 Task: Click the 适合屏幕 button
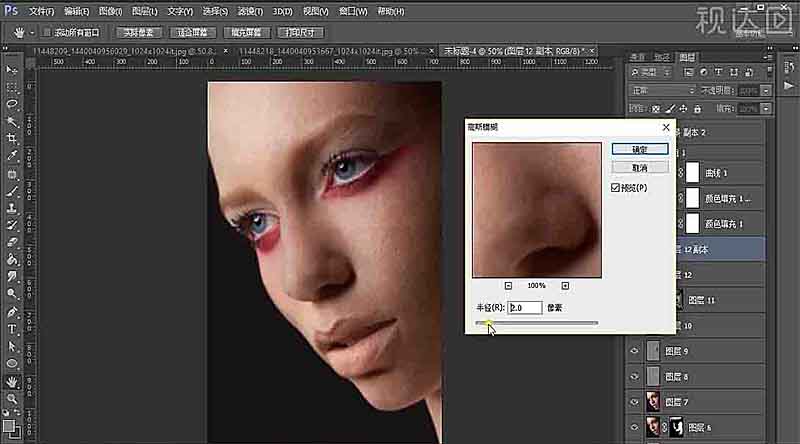192,32
